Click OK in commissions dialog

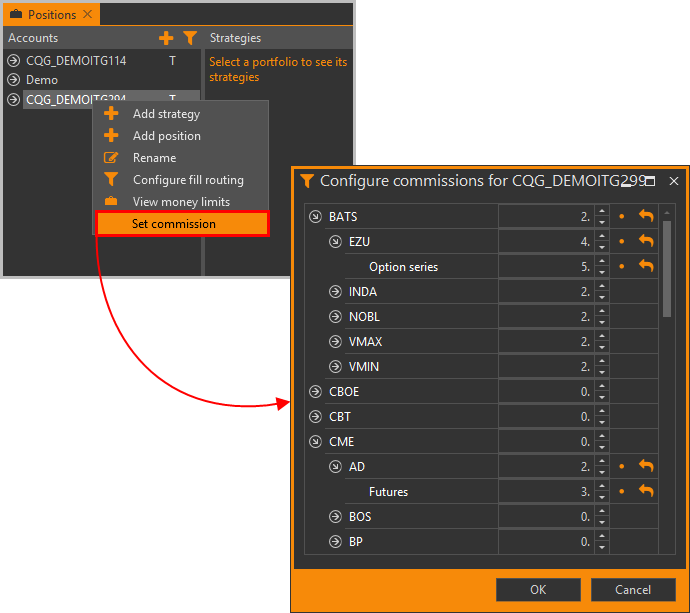pyautogui.click(x=538, y=590)
